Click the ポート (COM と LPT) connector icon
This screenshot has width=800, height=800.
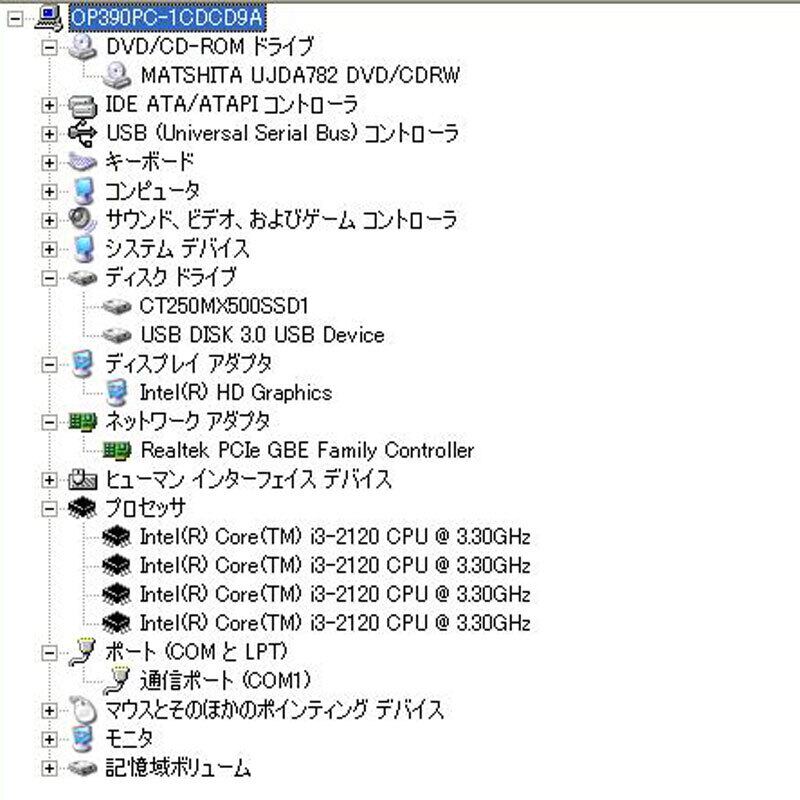(x=82, y=652)
